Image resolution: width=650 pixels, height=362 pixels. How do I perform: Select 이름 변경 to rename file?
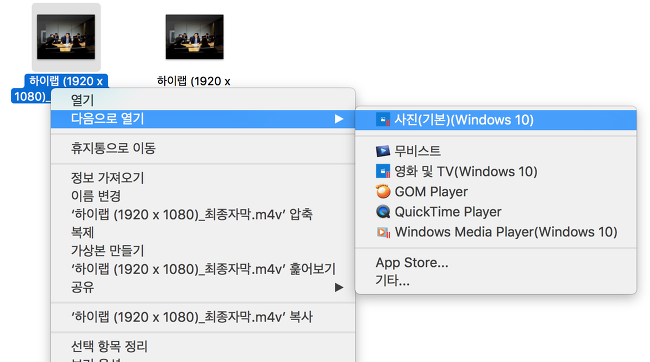[x=203, y=196]
